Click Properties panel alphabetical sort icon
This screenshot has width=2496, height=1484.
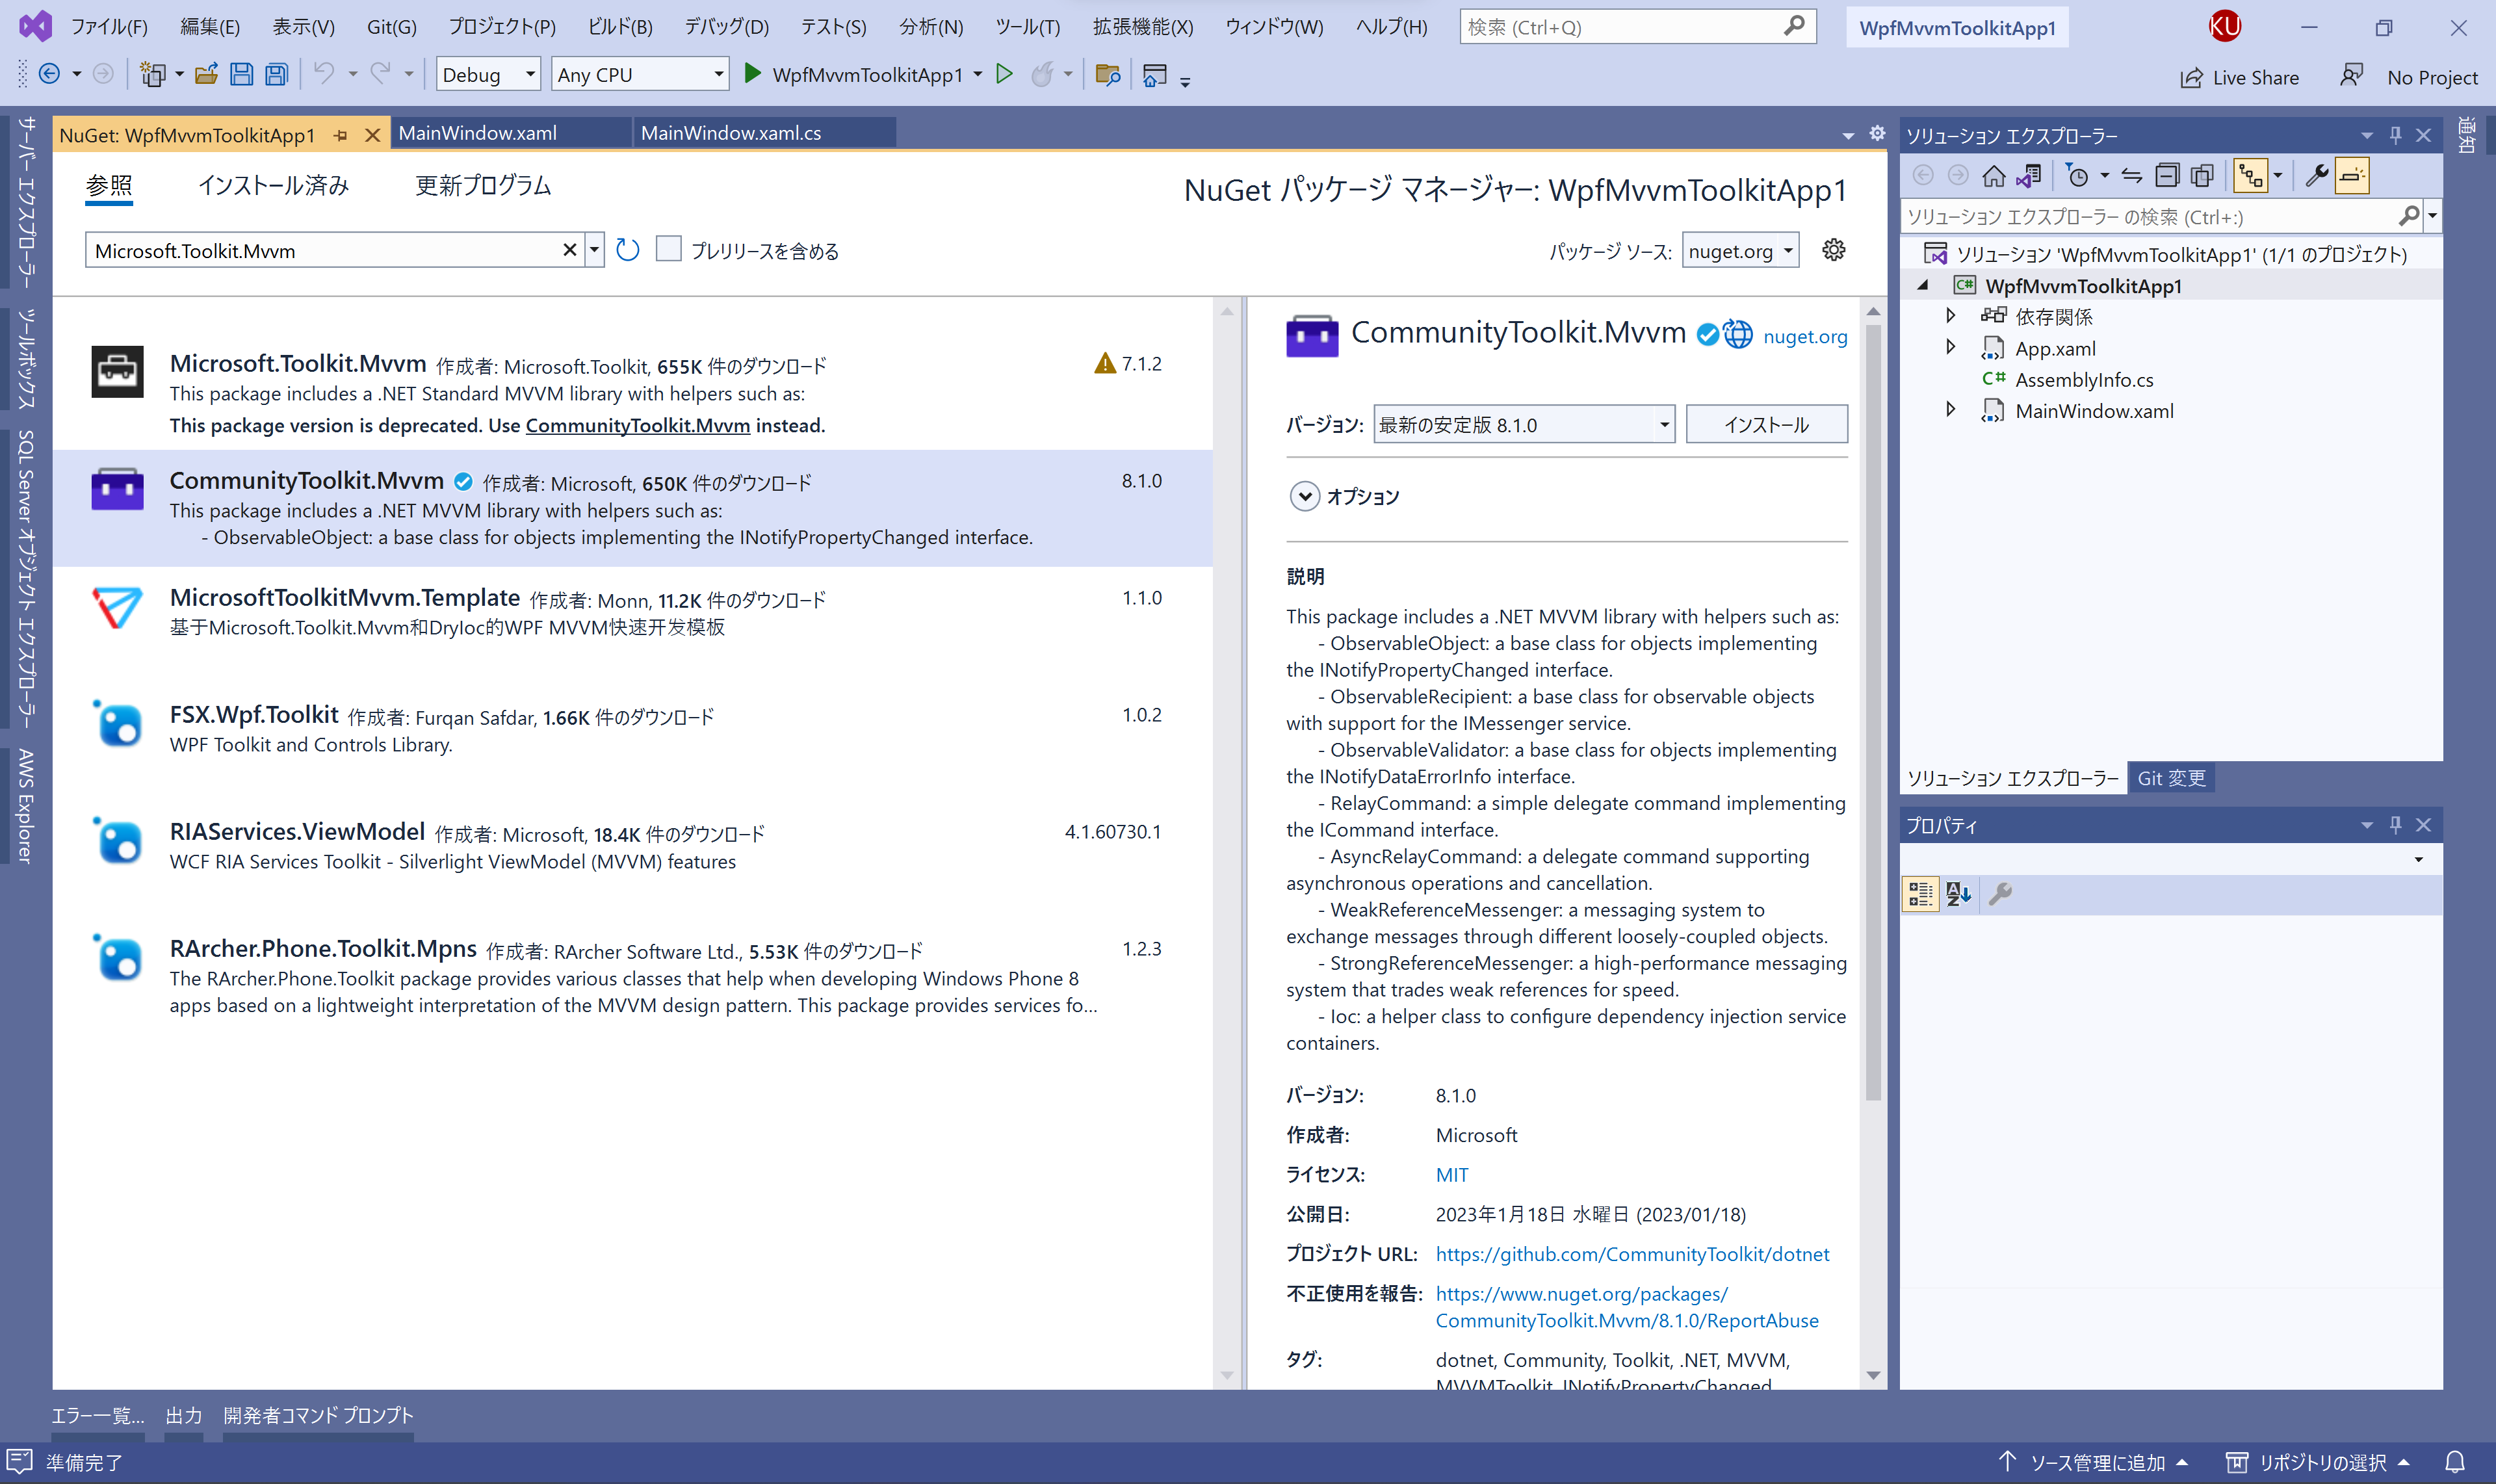point(1958,894)
